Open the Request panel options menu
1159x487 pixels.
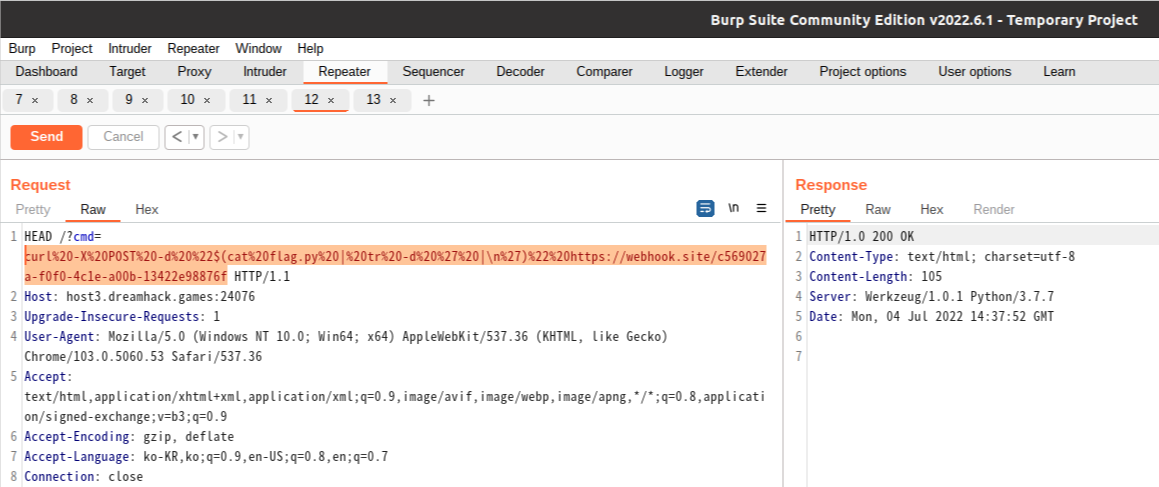point(761,208)
